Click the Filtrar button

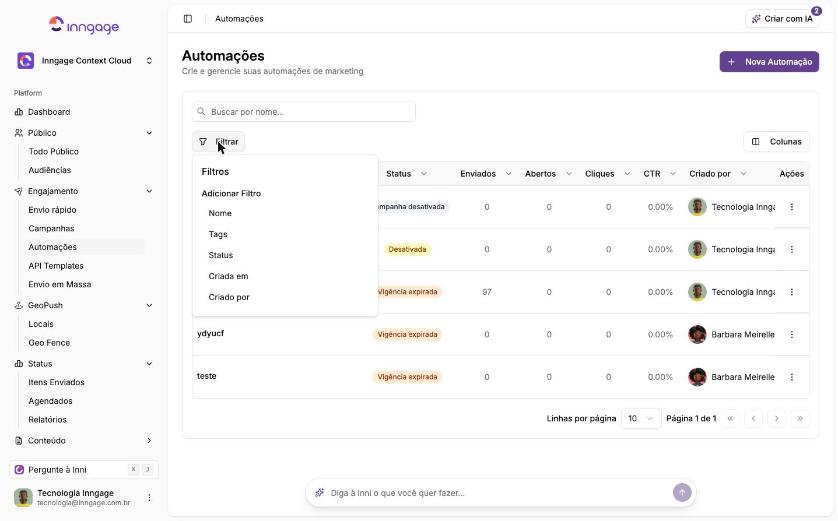point(219,142)
